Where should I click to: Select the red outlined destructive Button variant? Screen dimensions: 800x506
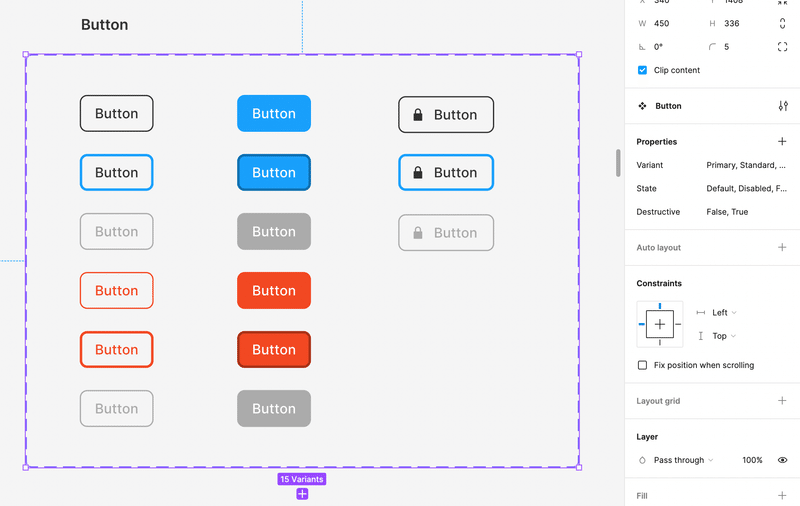tap(116, 290)
